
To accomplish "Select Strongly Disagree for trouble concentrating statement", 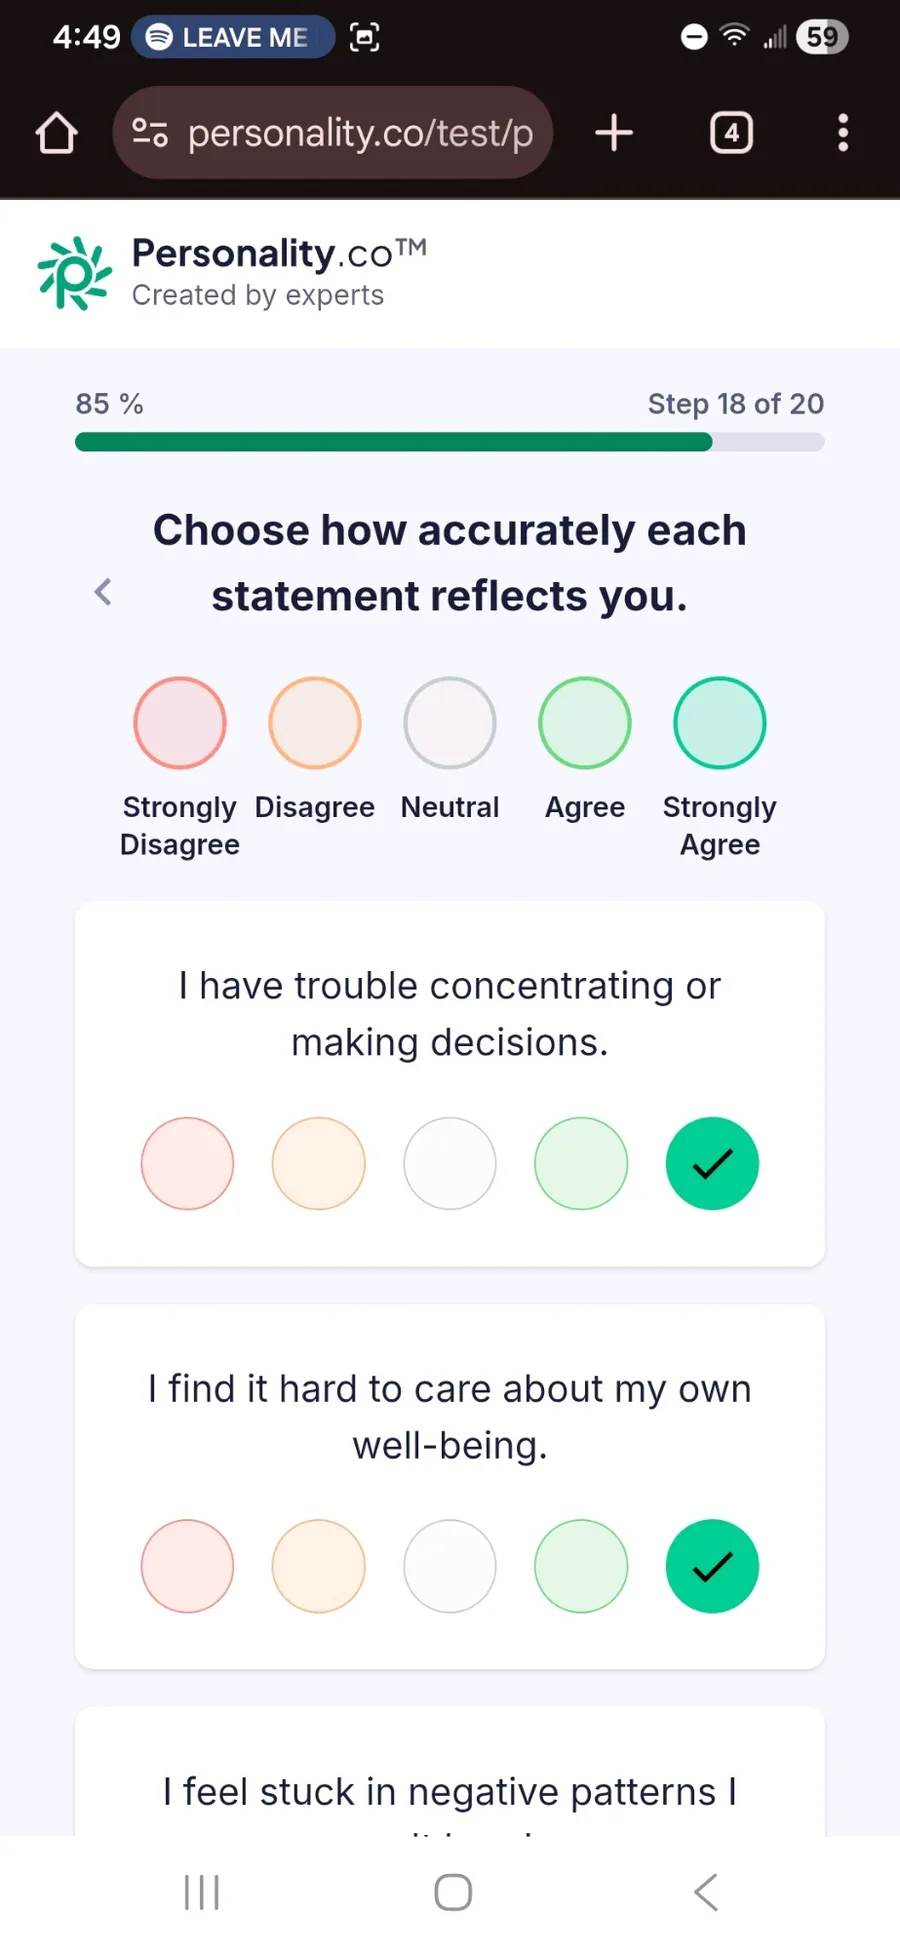I will pyautogui.click(x=187, y=1163).
